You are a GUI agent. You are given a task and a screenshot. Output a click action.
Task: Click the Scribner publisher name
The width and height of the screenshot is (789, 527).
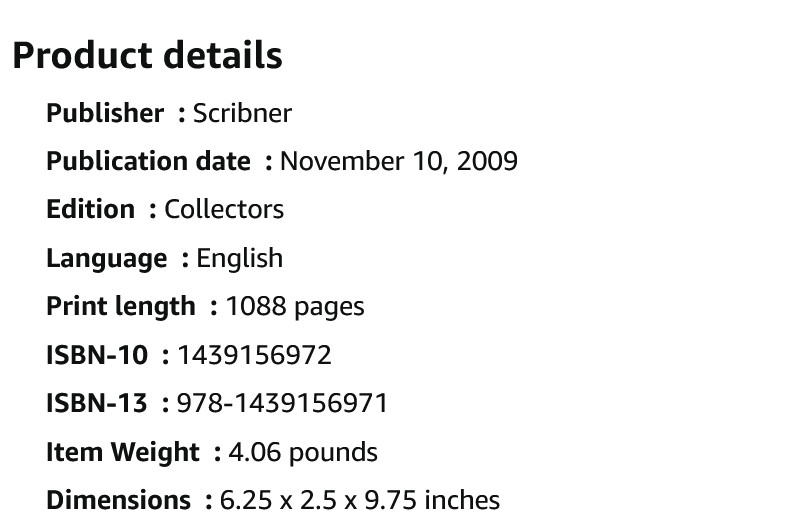click(x=243, y=113)
